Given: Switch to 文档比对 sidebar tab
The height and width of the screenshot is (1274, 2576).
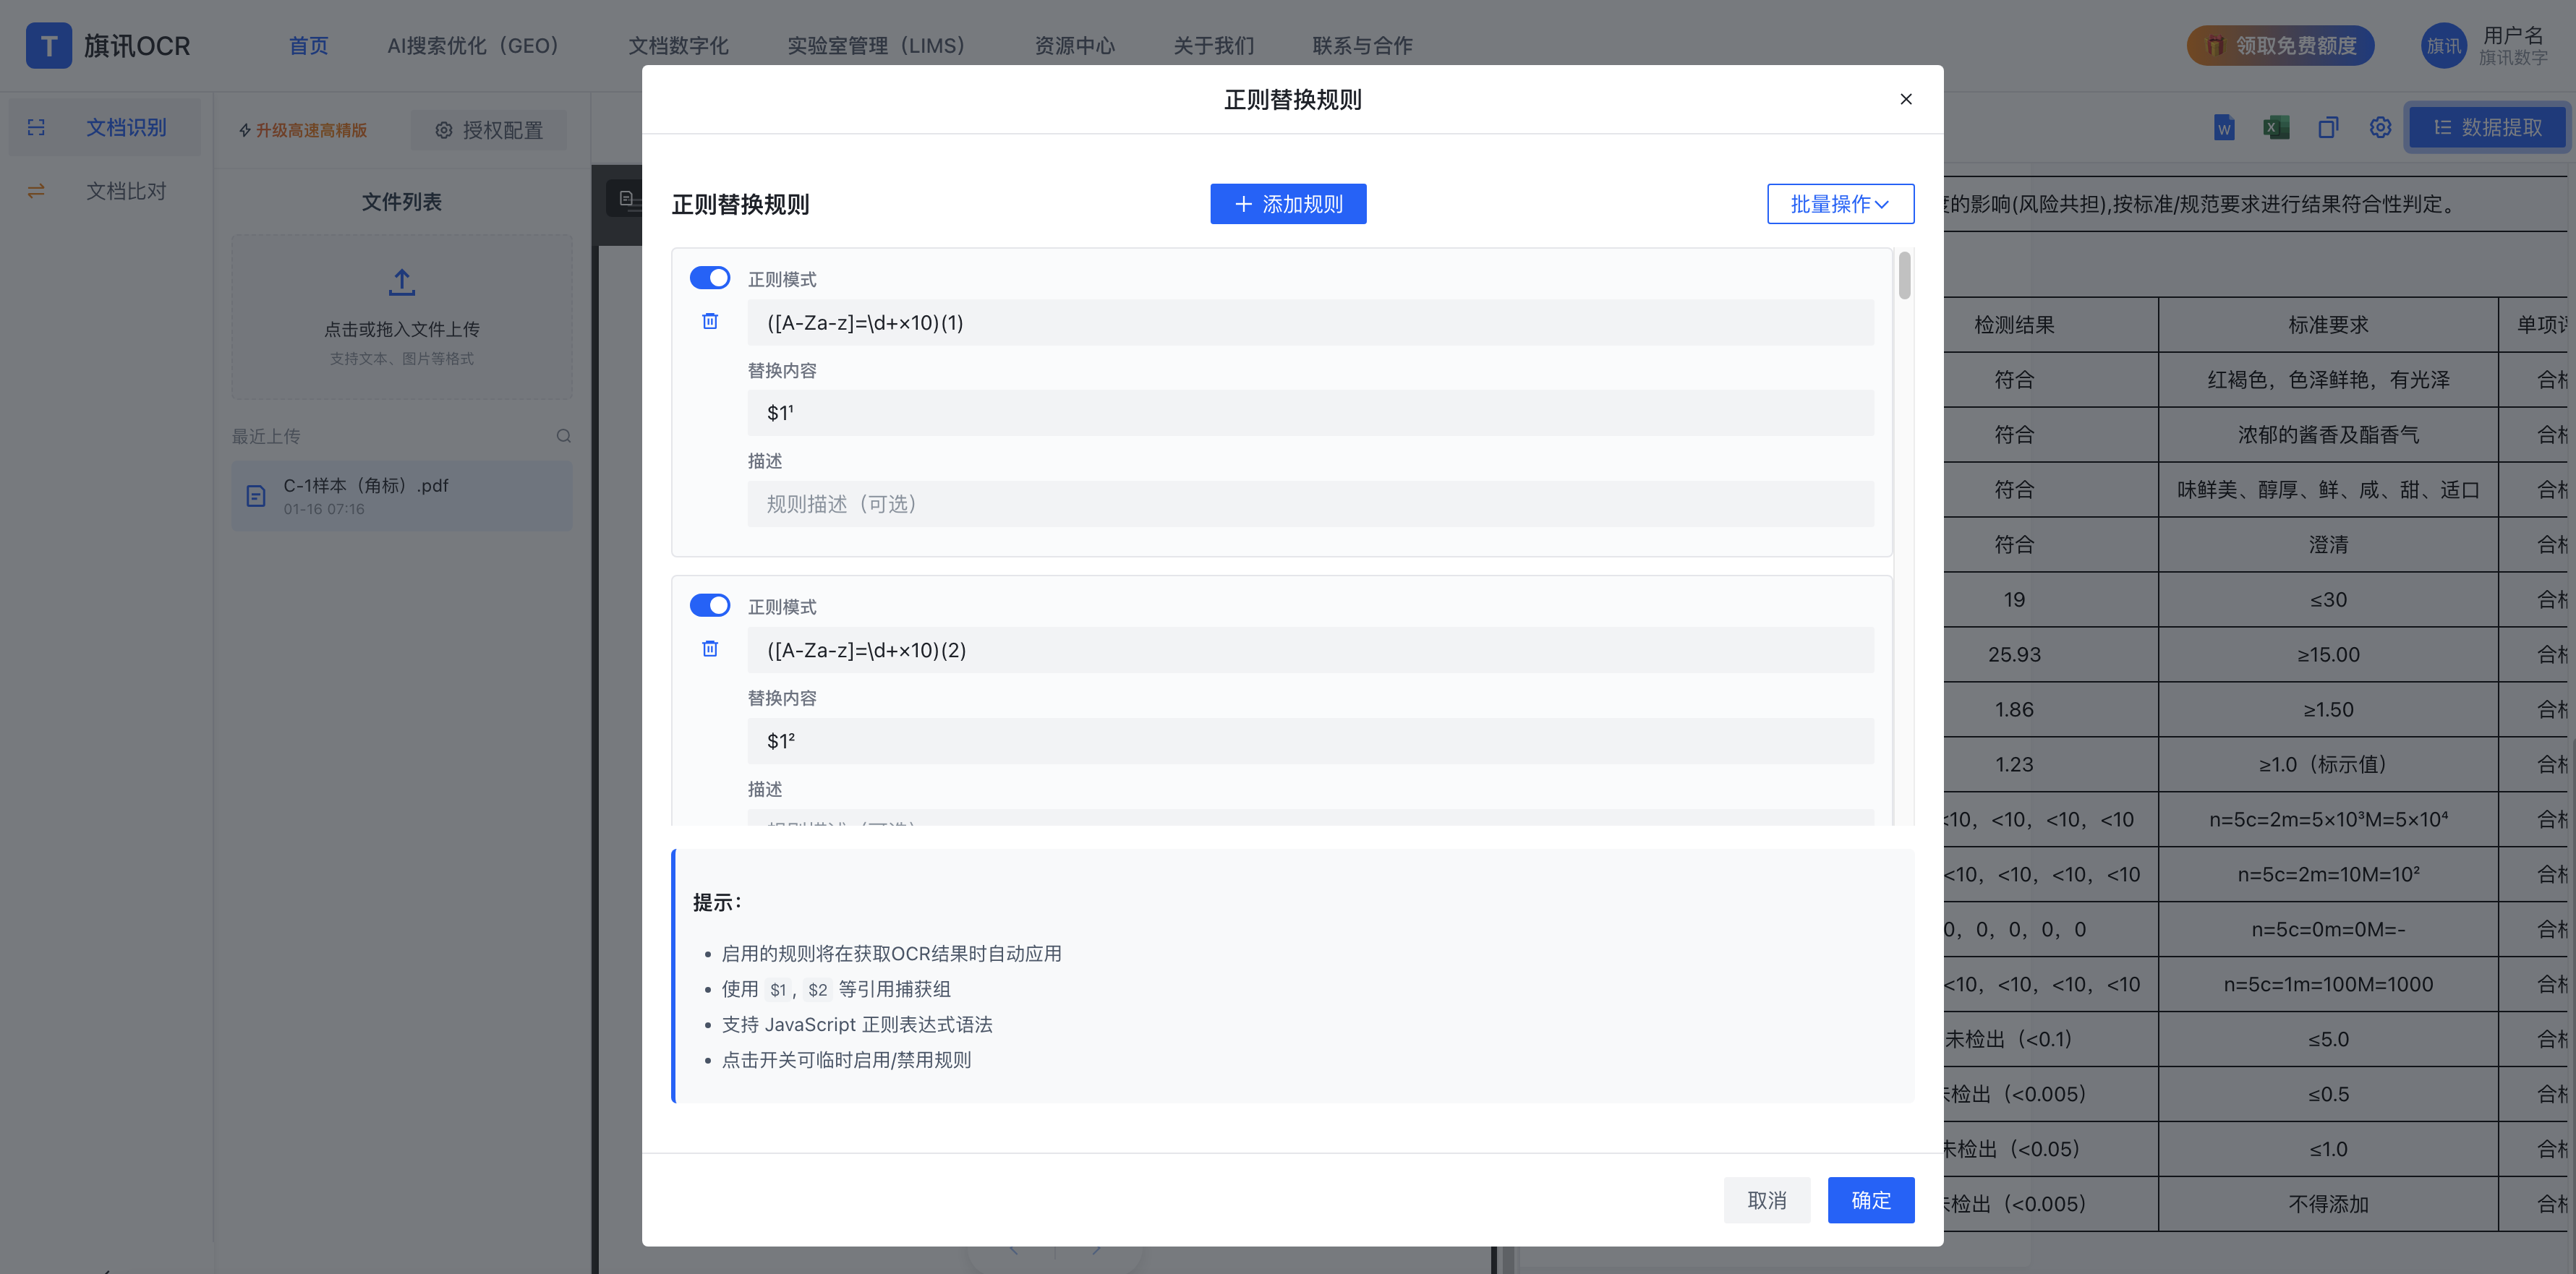Looking at the screenshot, I should (125, 191).
